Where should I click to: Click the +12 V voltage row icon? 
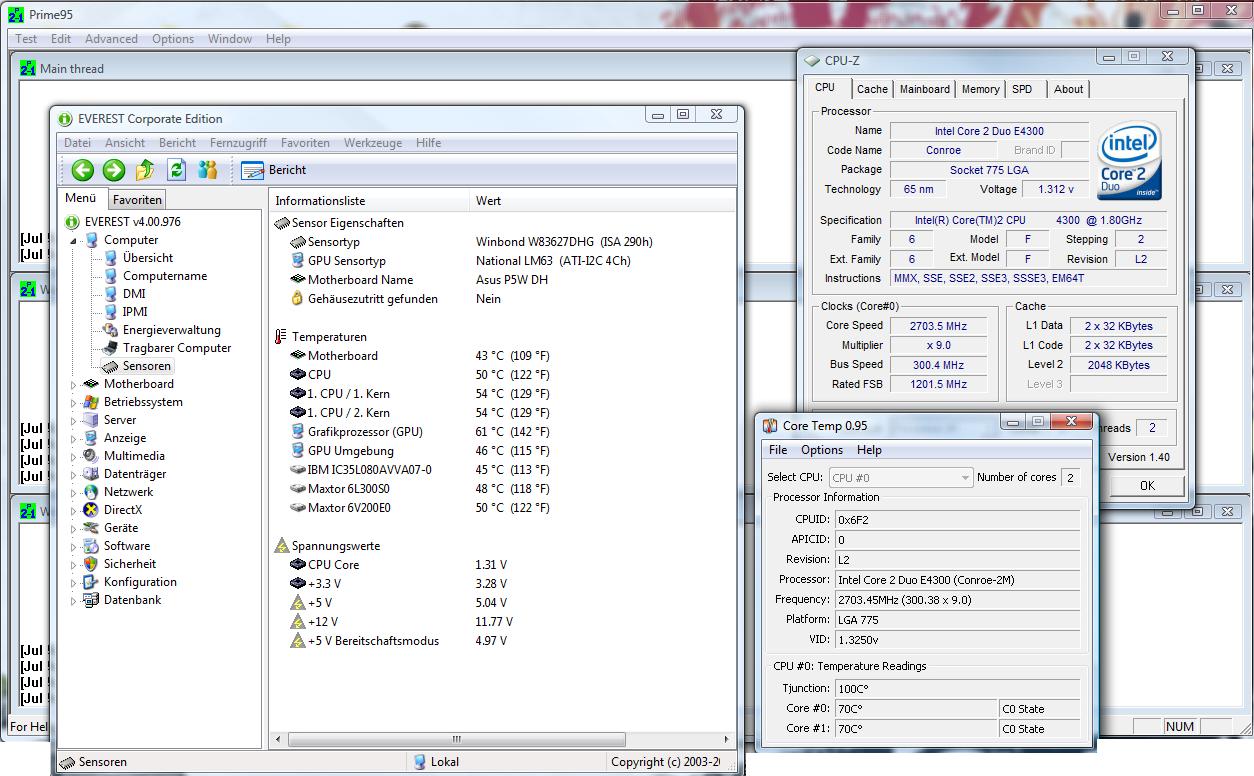[x=297, y=622]
